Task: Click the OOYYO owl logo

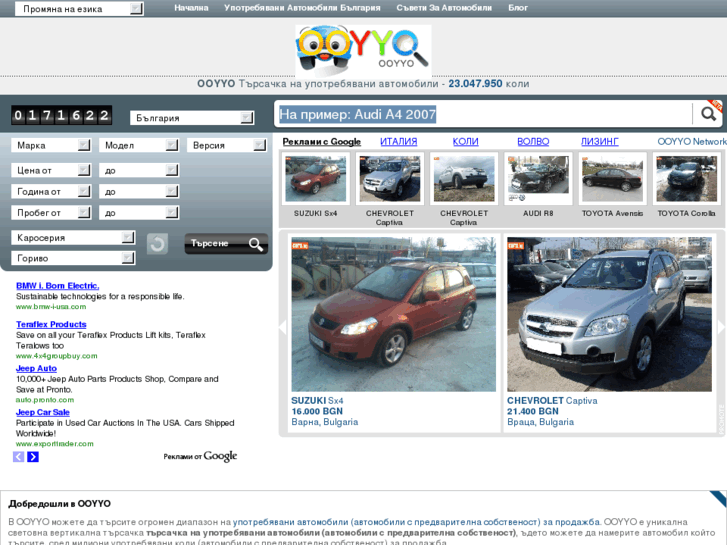Action: (363, 51)
